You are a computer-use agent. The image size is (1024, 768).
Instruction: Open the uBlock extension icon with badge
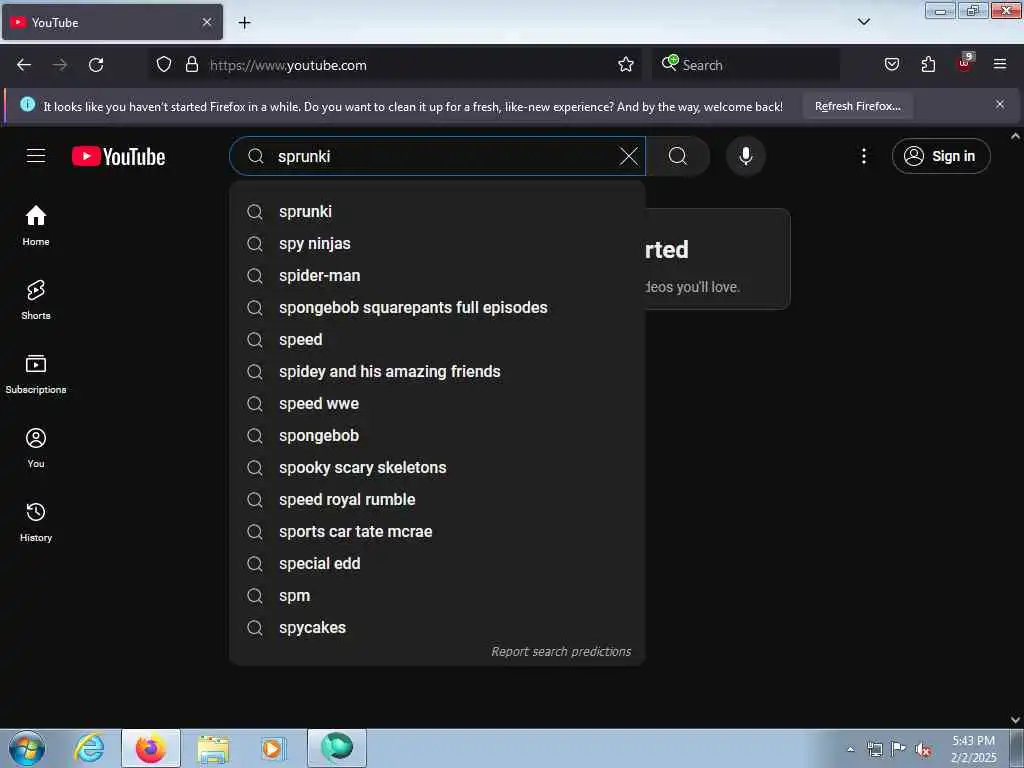pyautogui.click(x=965, y=63)
